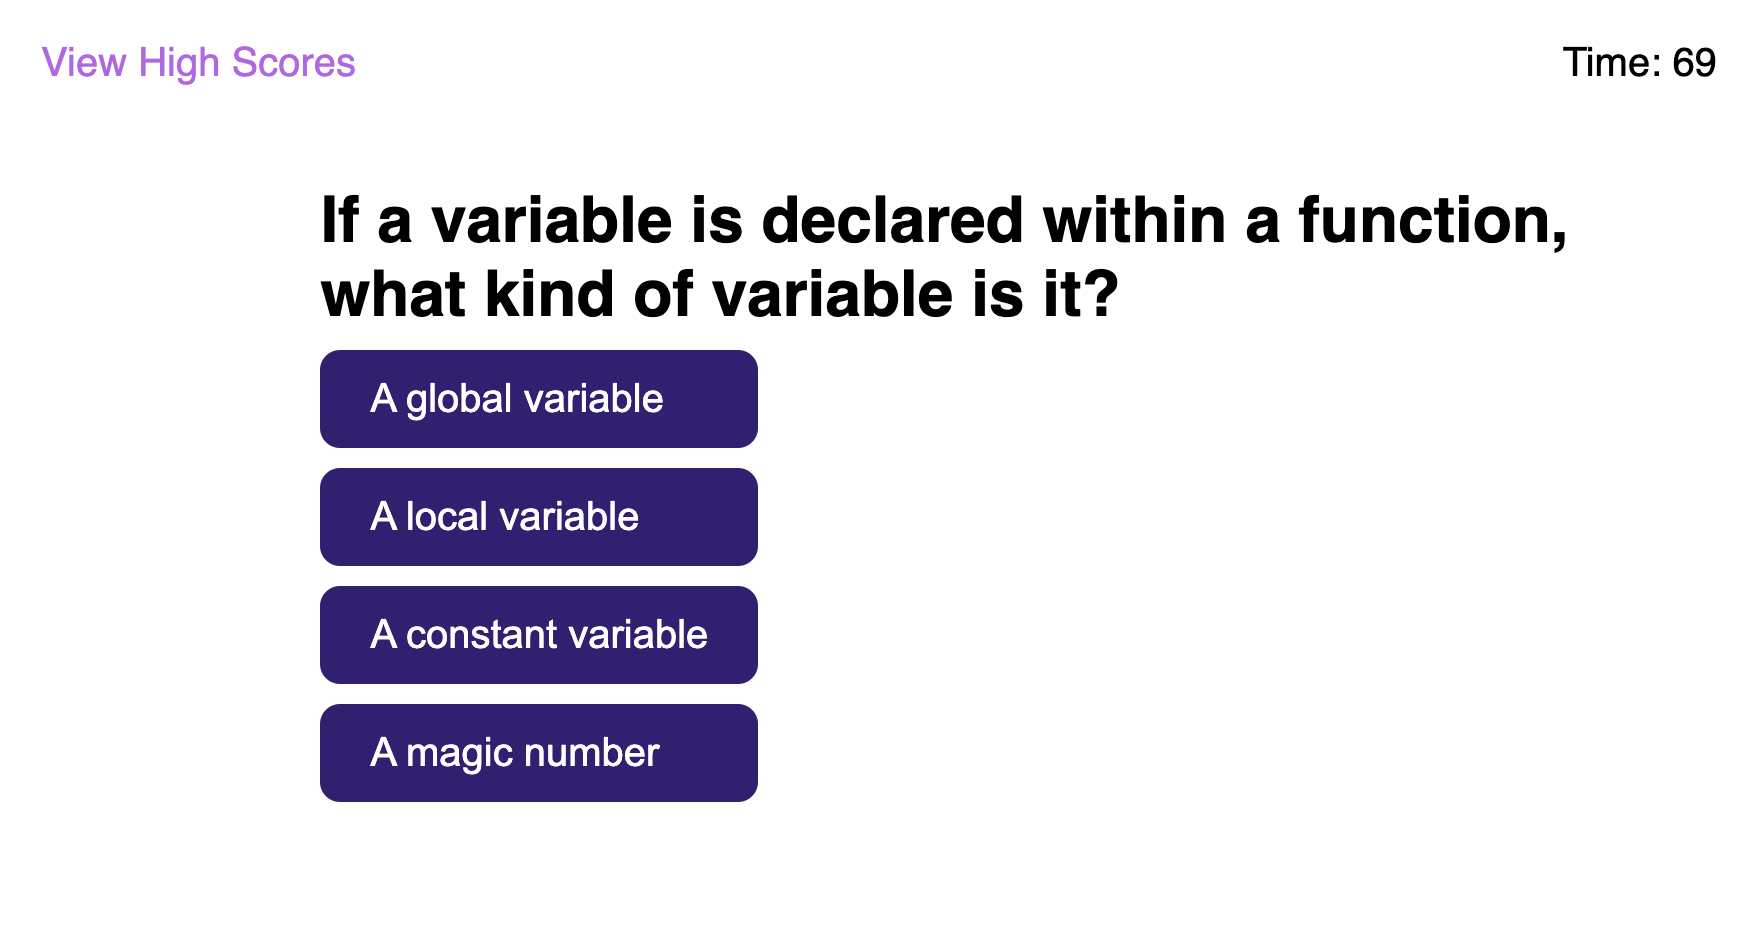
Task: Submit 'local variable' as your answer
Action: point(538,517)
